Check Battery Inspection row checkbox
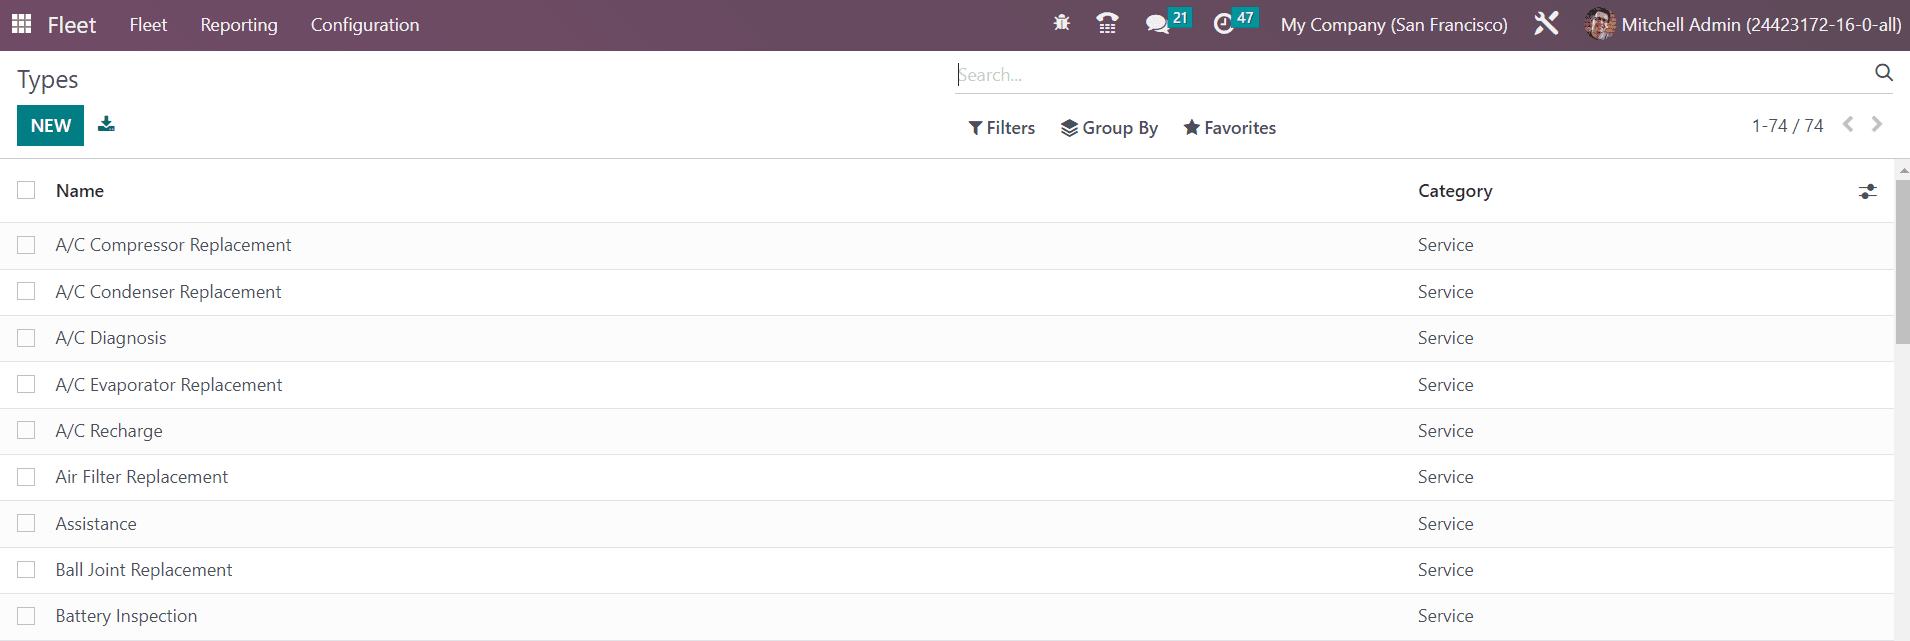Screen dimensions: 1910x641 26,616
